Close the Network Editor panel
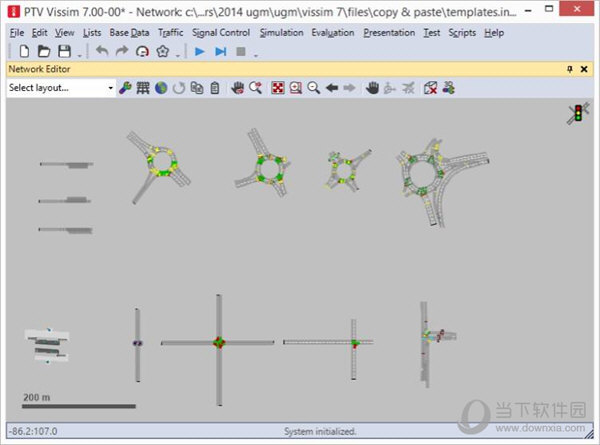This screenshot has height=445, width=600. pos(584,69)
